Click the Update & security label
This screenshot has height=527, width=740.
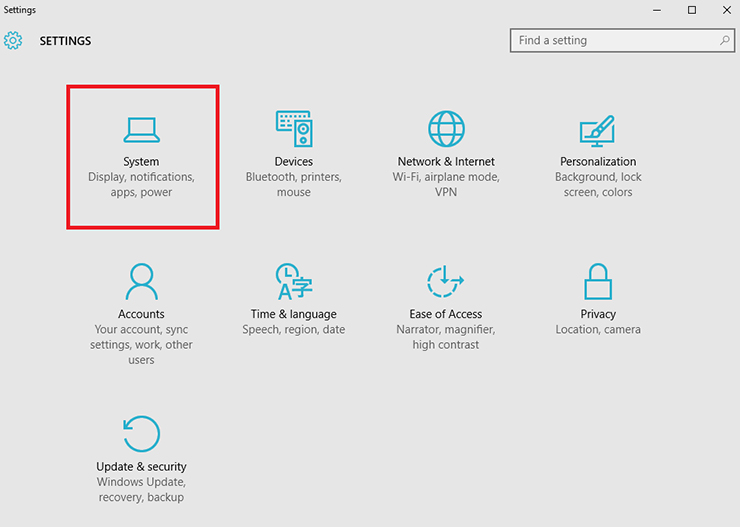coord(141,466)
